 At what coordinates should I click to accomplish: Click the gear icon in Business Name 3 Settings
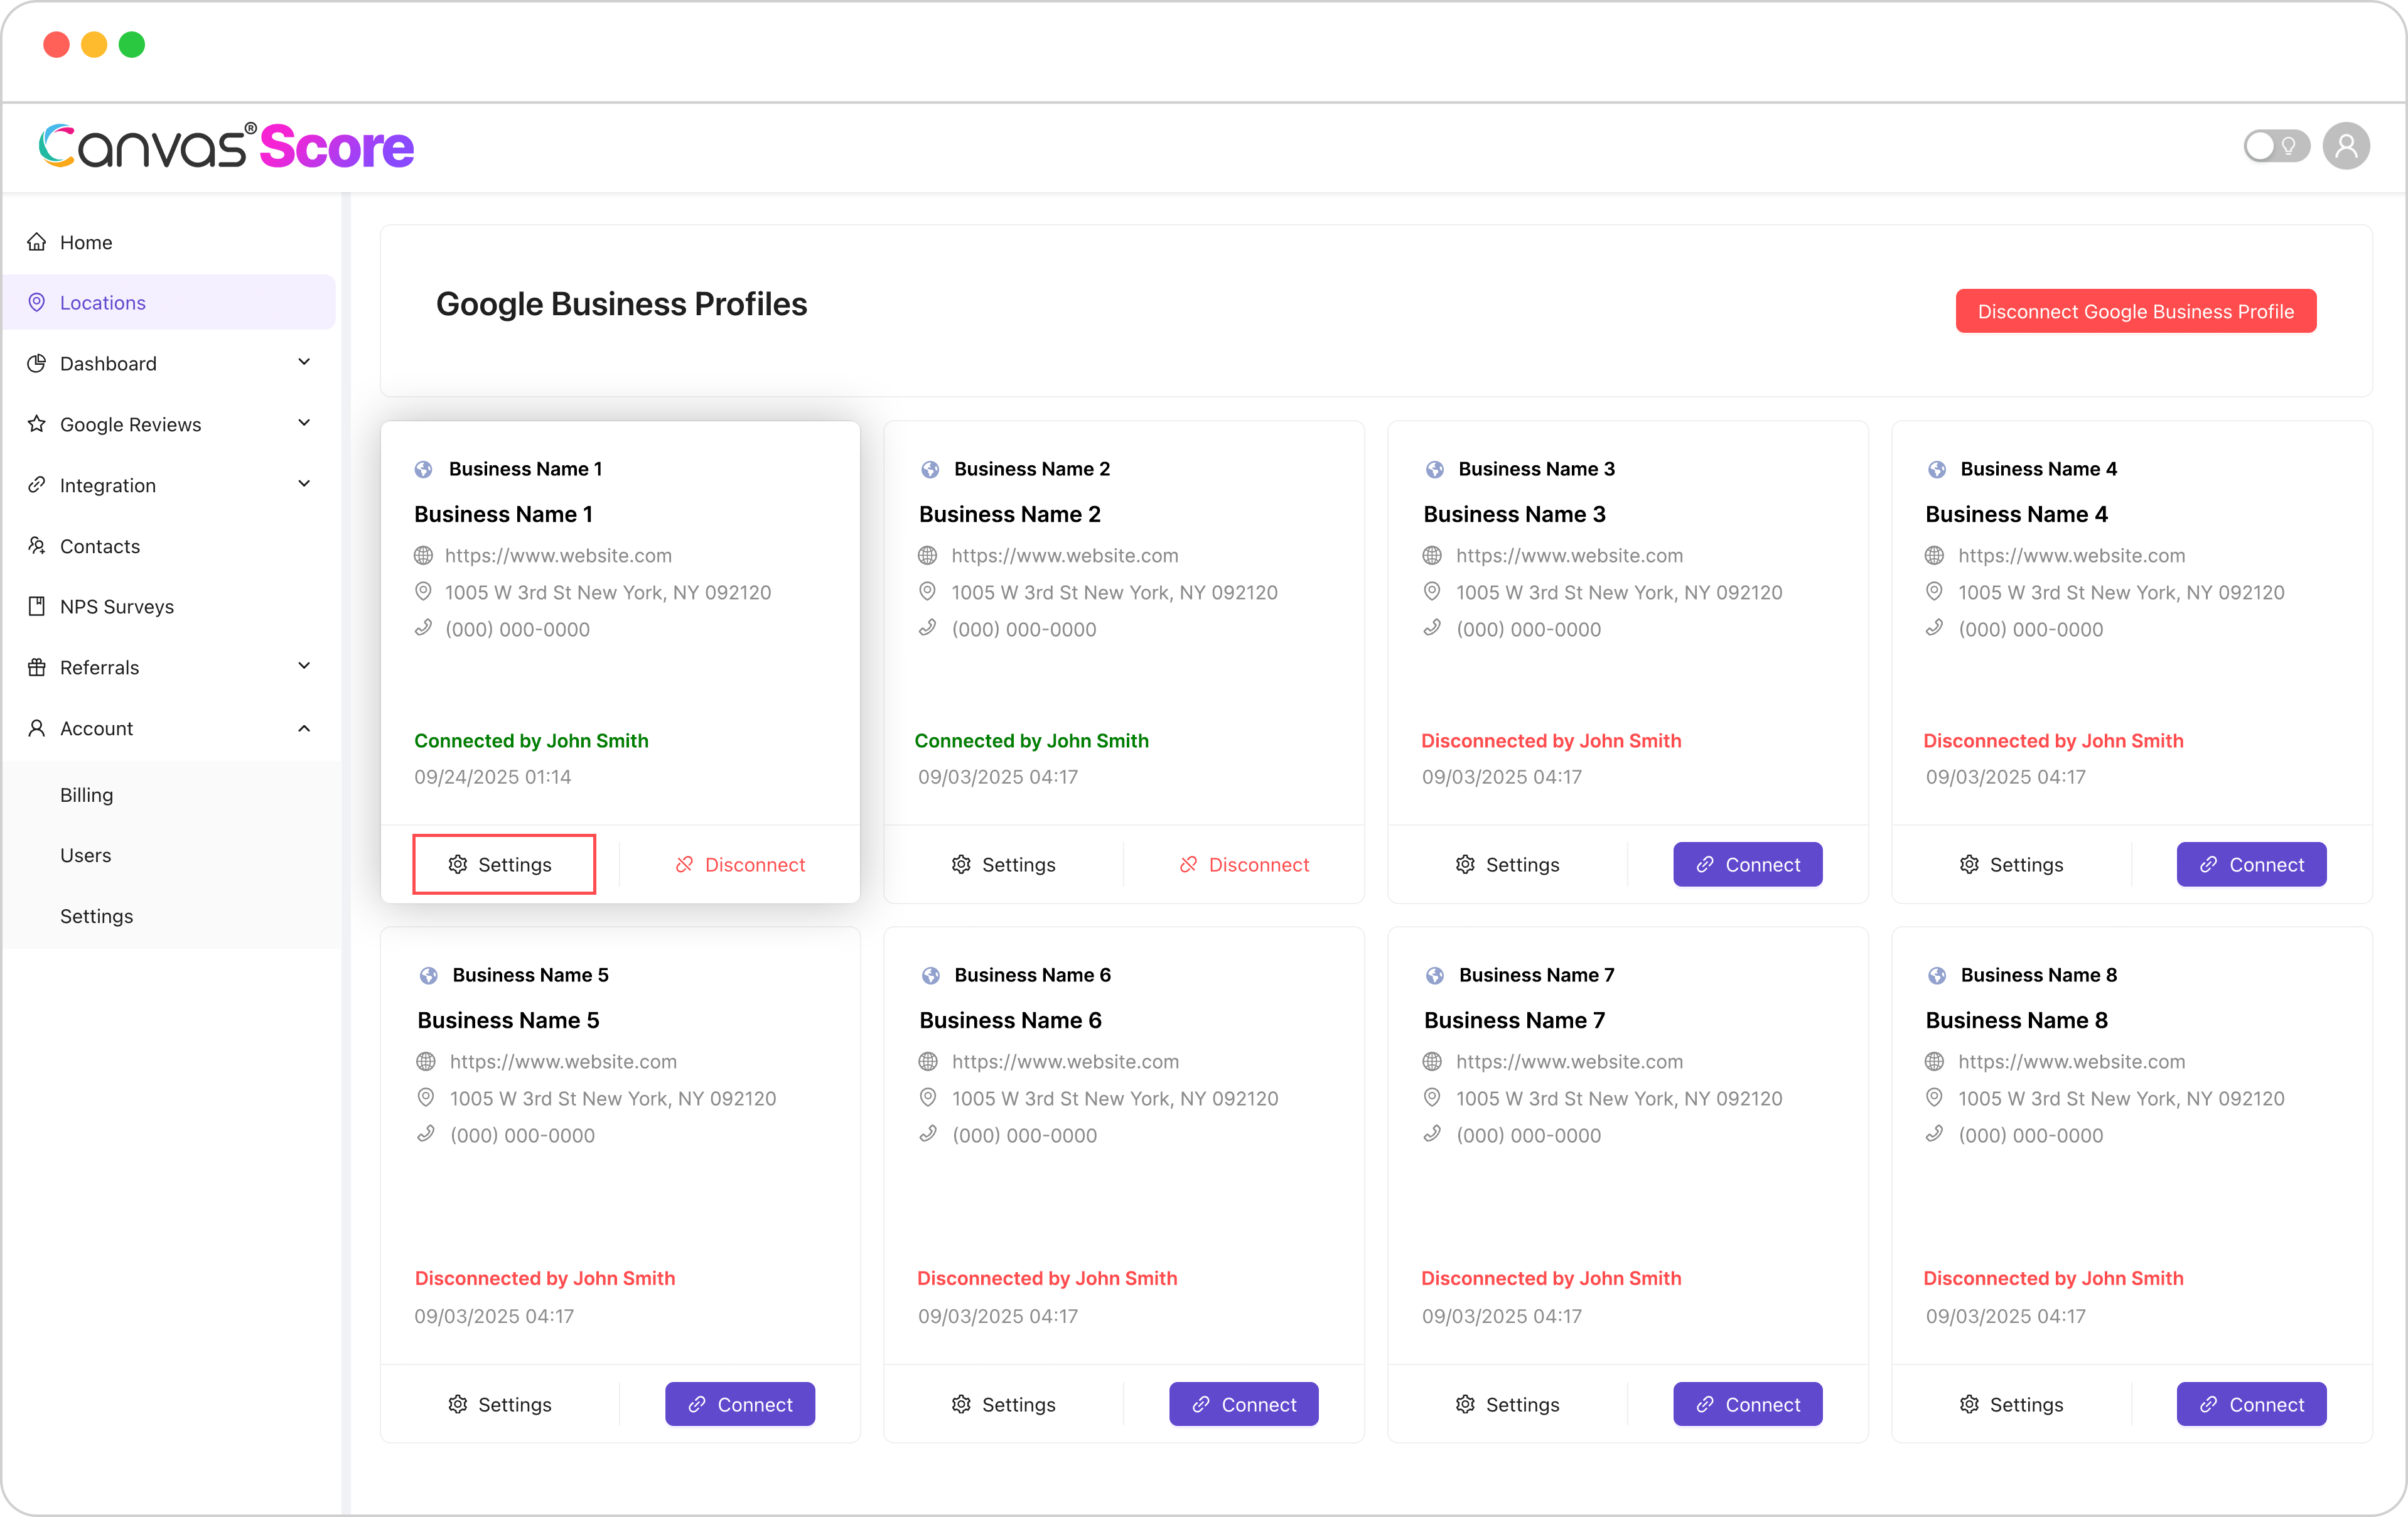[x=1465, y=864]
